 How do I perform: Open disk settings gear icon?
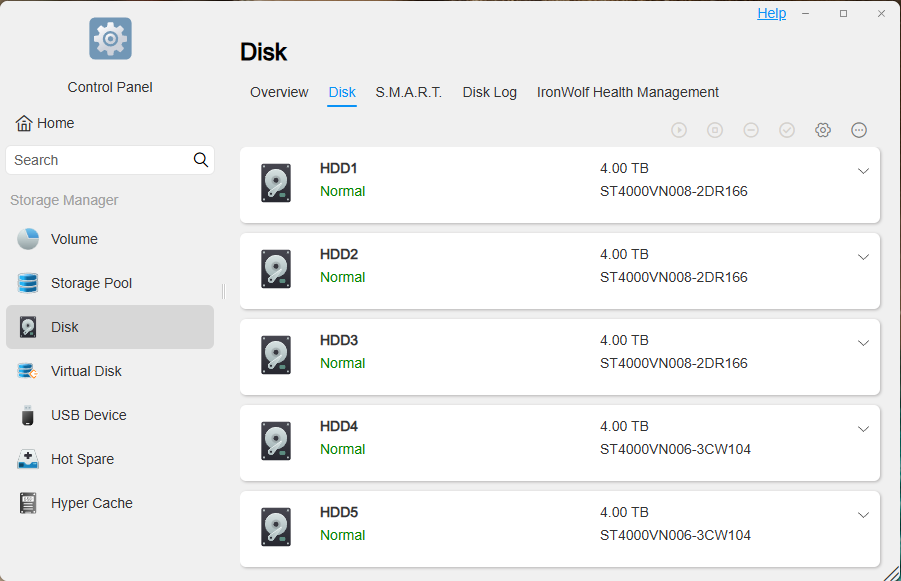point(823,130)
